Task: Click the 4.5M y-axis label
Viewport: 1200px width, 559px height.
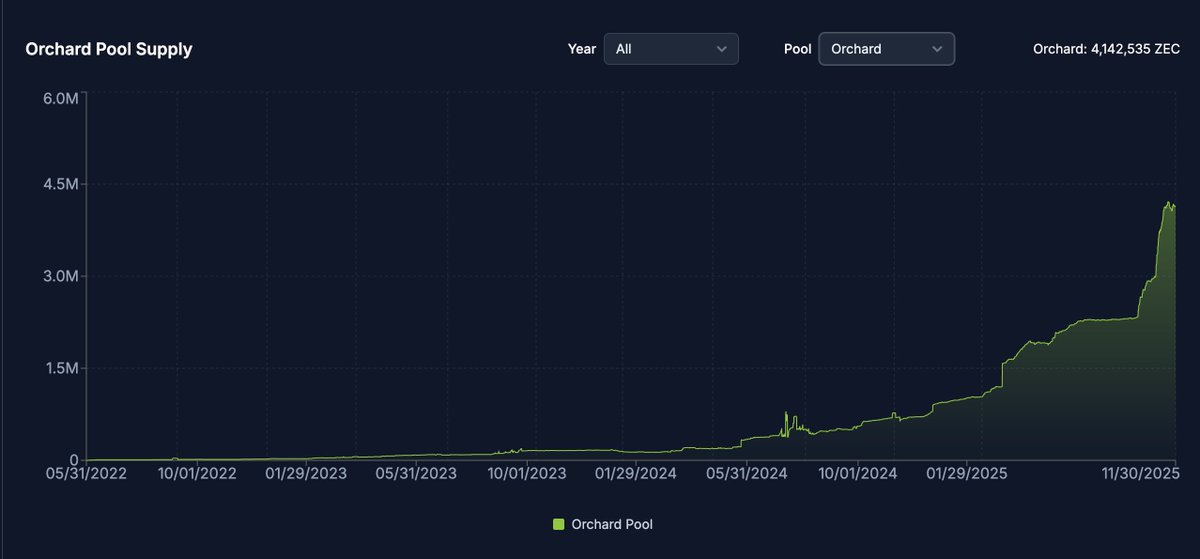Action: coord(62,185)
